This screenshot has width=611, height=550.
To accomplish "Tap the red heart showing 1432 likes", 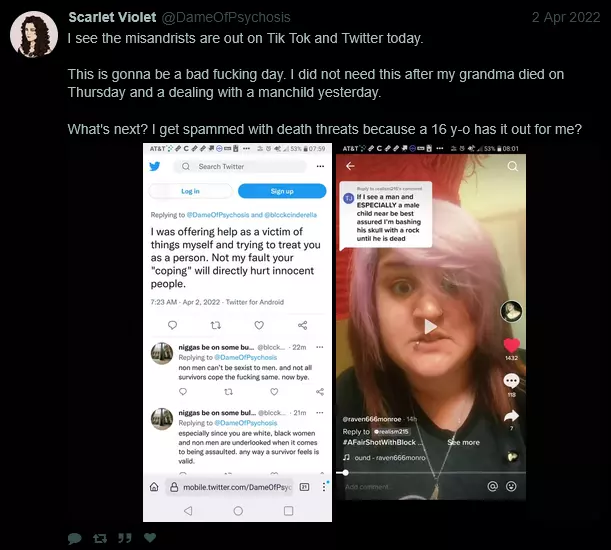I will [x=511, y=345].
